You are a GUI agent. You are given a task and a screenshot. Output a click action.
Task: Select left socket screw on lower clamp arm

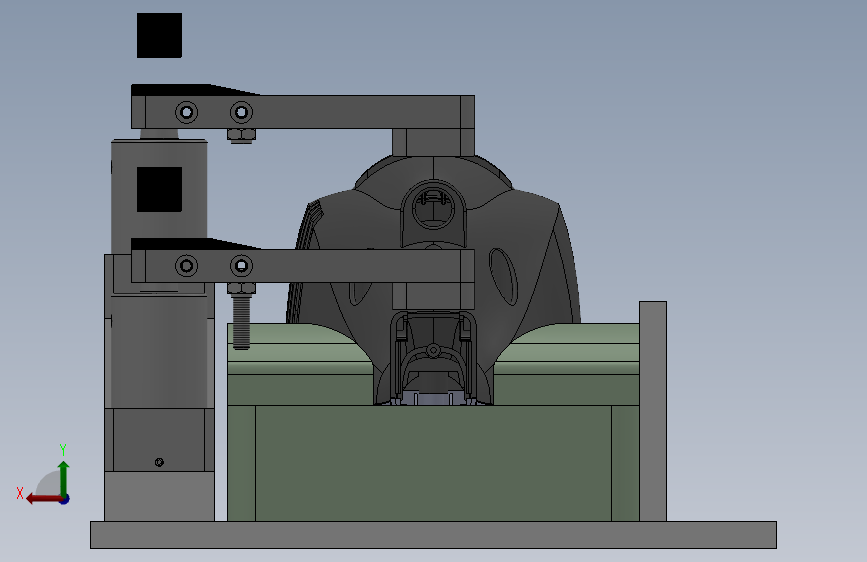point(186,266)
